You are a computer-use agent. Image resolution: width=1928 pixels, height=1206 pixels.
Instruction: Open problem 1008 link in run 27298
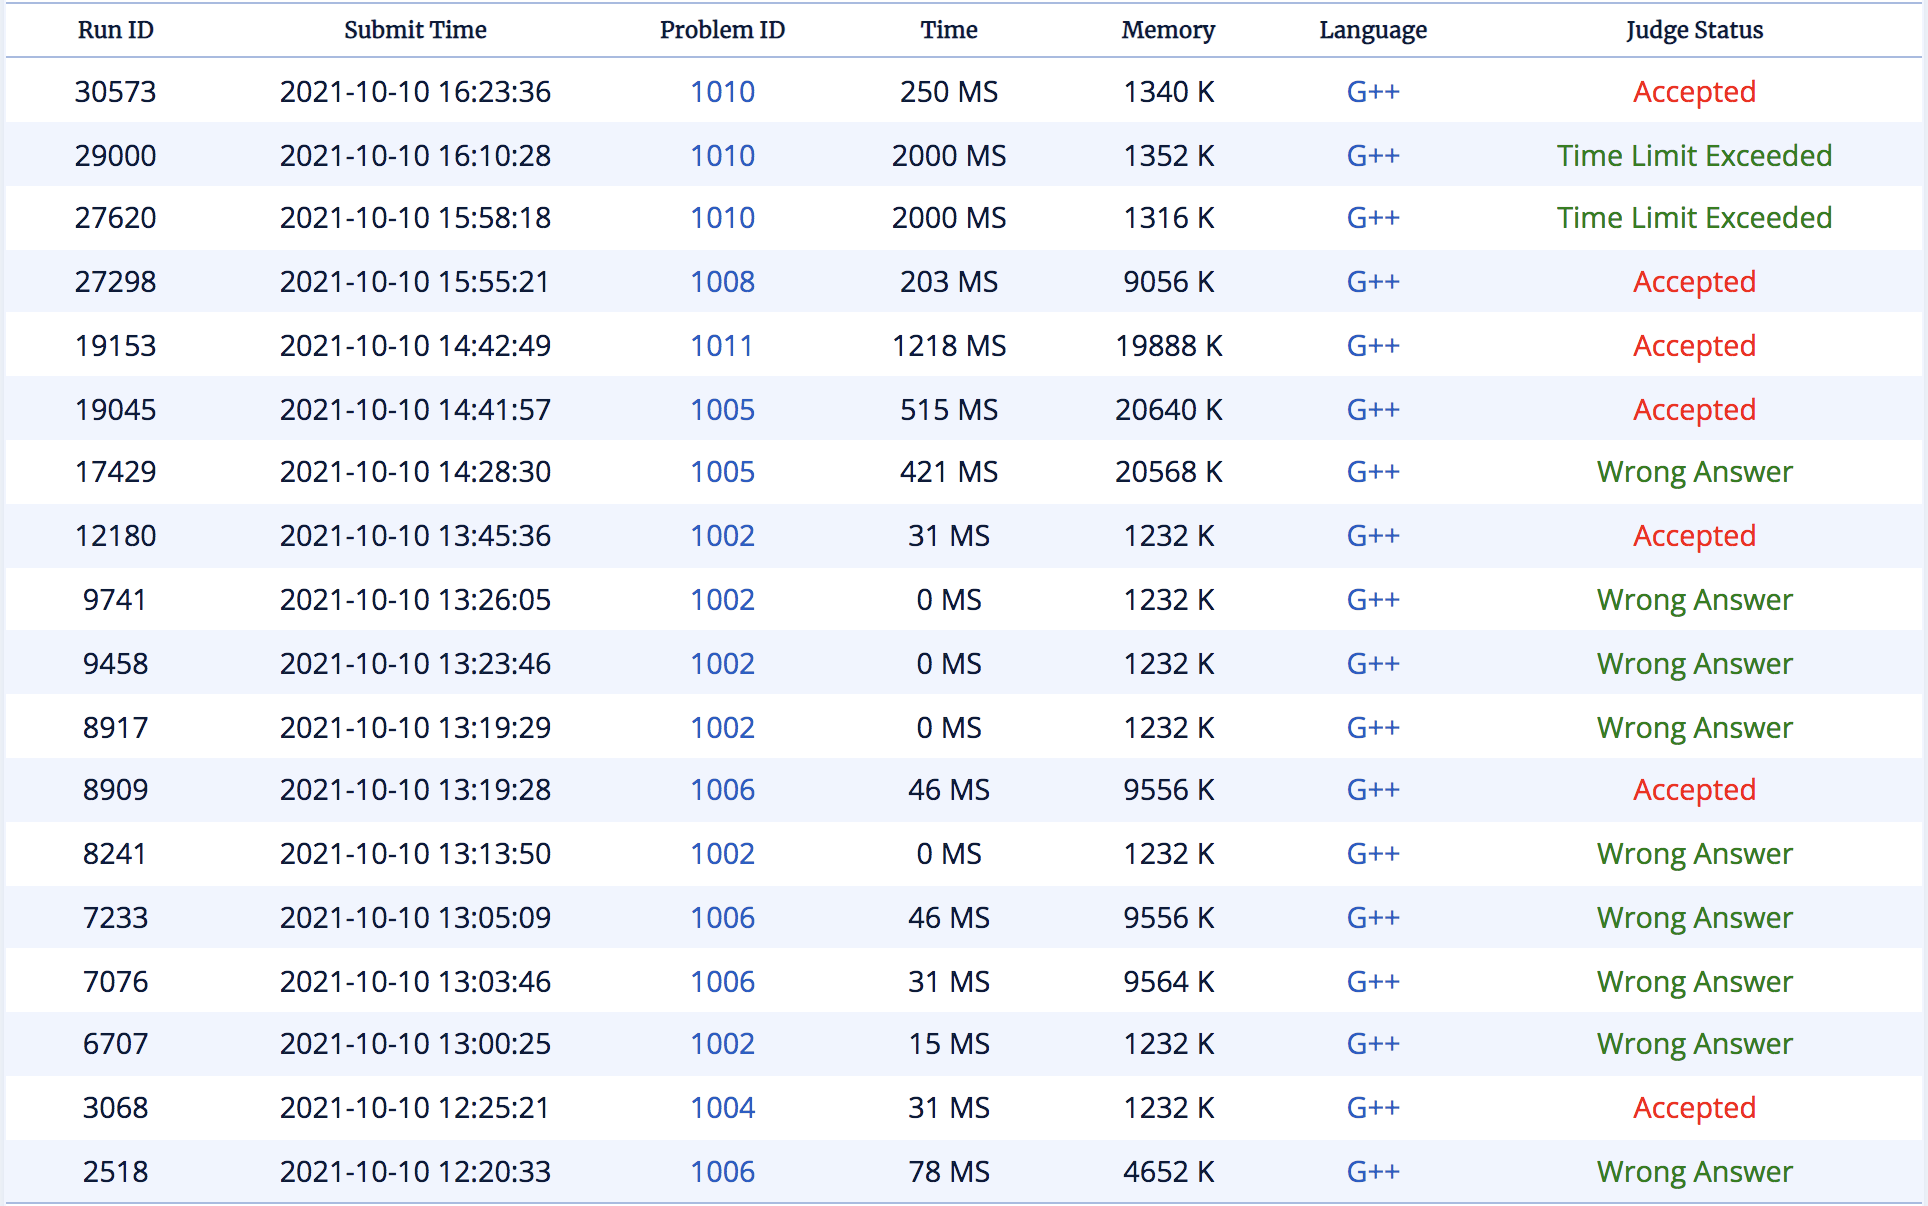(x=722, y=282)
